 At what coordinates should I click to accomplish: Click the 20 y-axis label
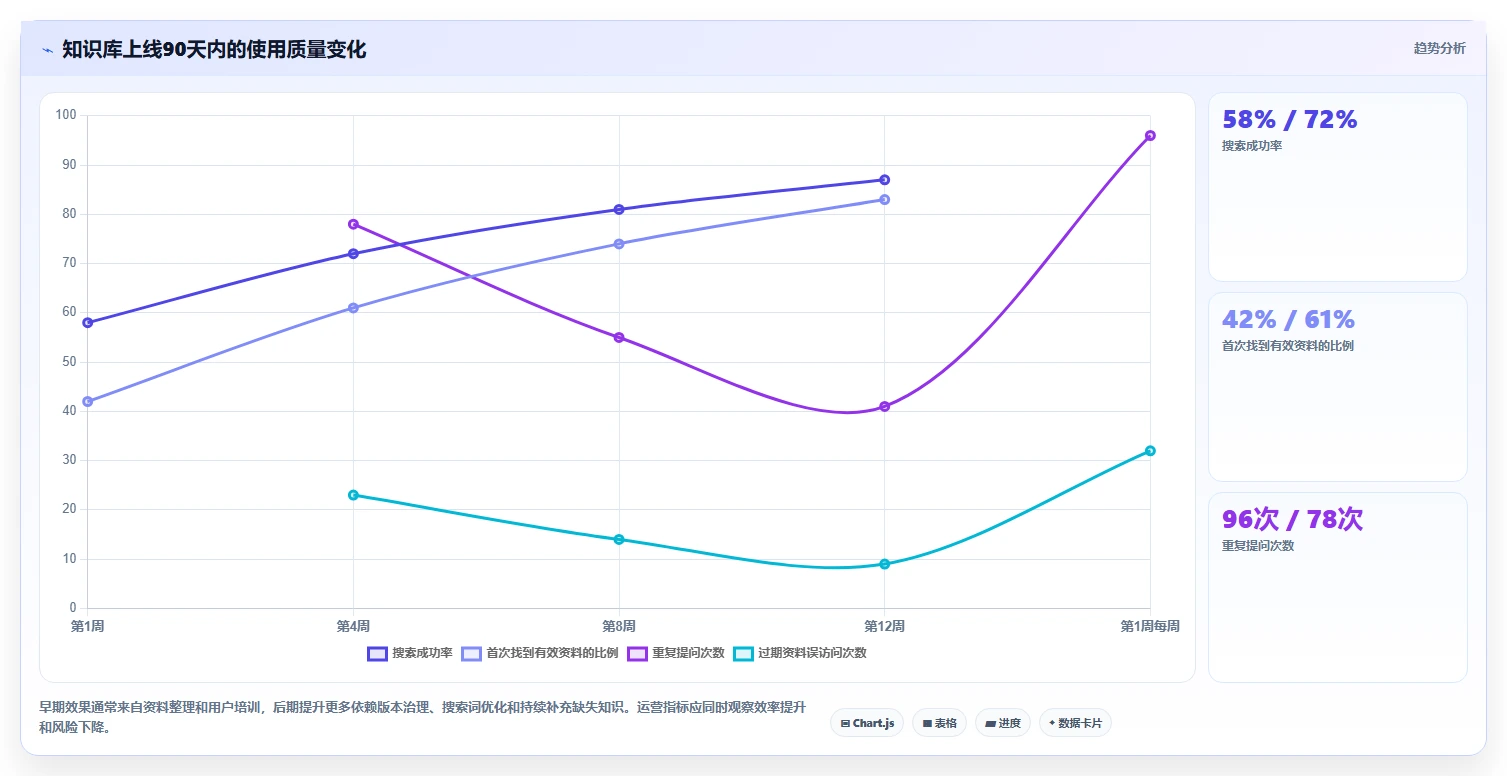(x=69, y=509)
